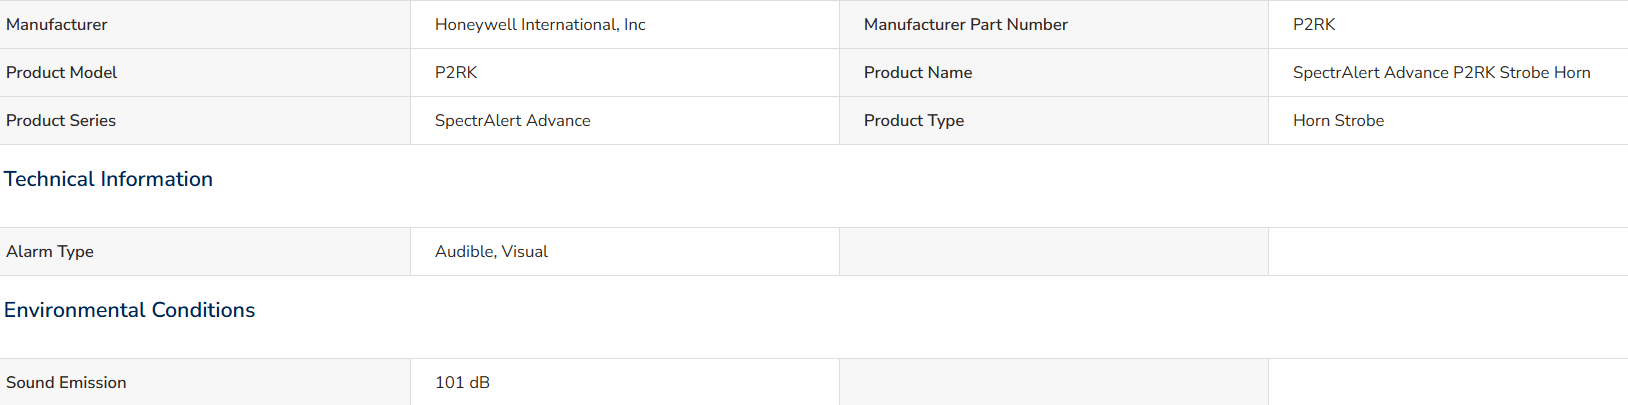Click the Manufacturer label cell
This screenshot has width=1628, height=405.
coord(205,24)
